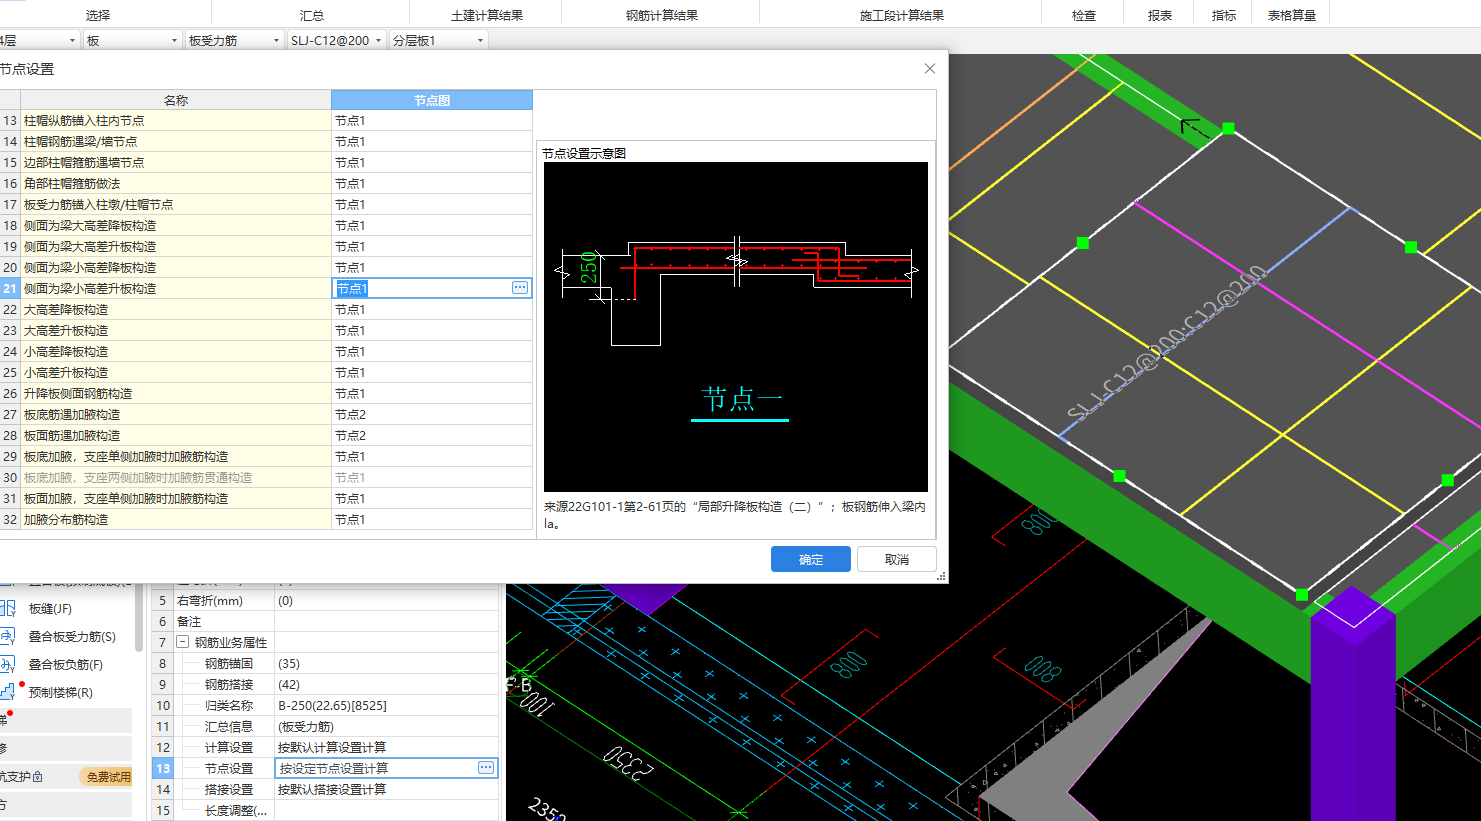Image resolution: width=1481 pixels, height=821 pixels.
Task: Click 计算设置 value 按默认计算设置计算
Action: click(x=386, y=747)
